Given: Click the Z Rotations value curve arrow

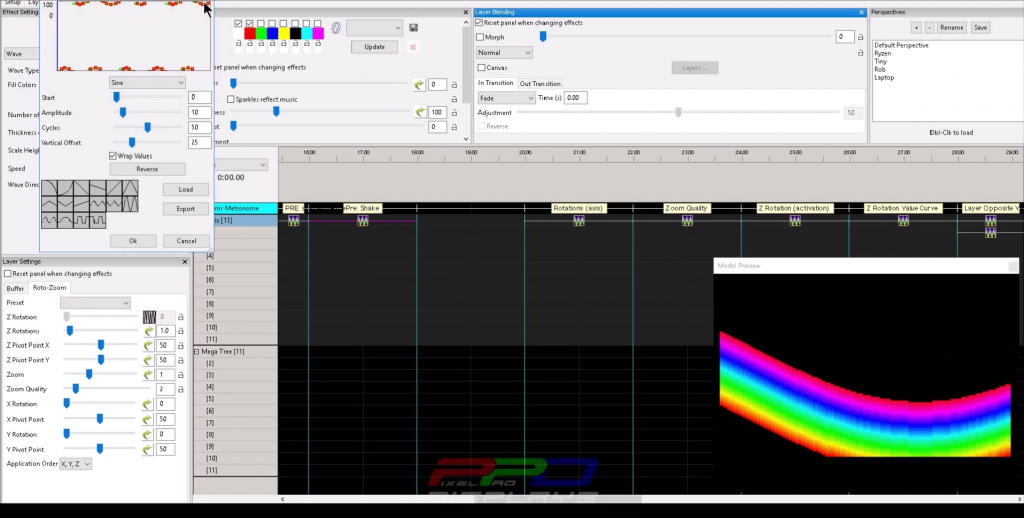Looking at the screenshot, I should point(150,330).
